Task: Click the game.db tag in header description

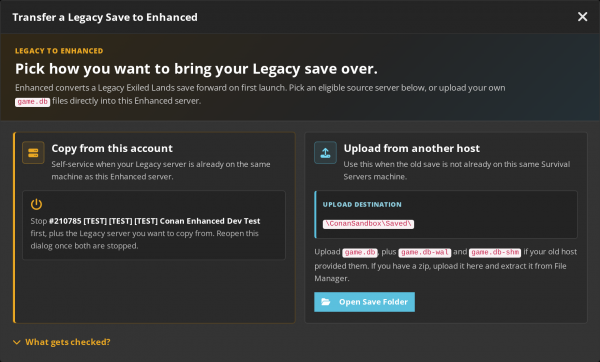Action: tap(33, 102)
